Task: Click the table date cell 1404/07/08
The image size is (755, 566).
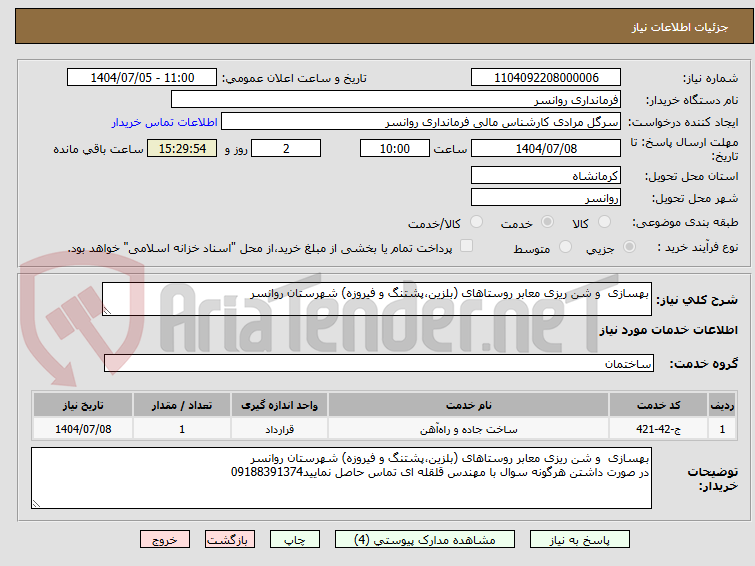Action: point(83,429)
